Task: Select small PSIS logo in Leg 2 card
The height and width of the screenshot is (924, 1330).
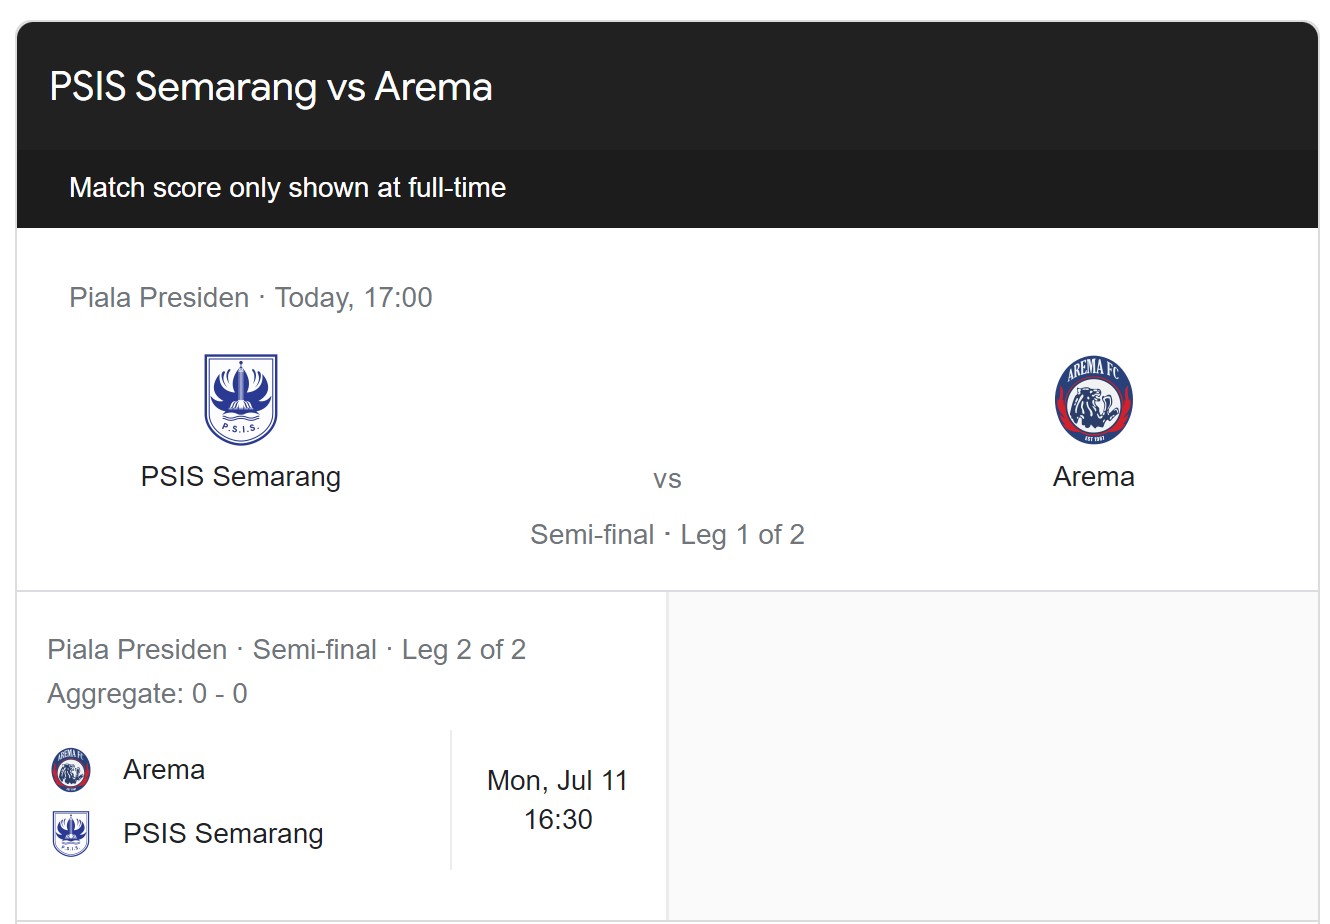Action: tap(71, 834)
